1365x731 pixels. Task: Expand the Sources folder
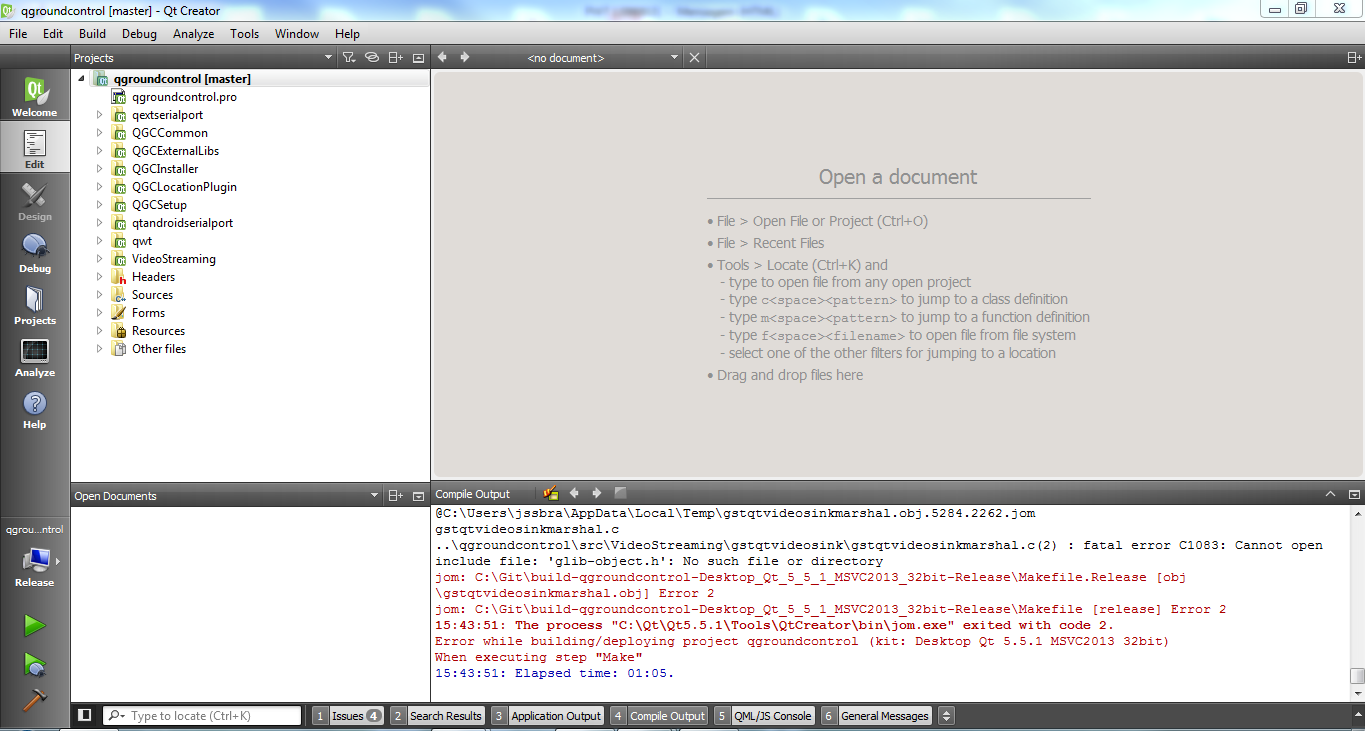(99, 295)
